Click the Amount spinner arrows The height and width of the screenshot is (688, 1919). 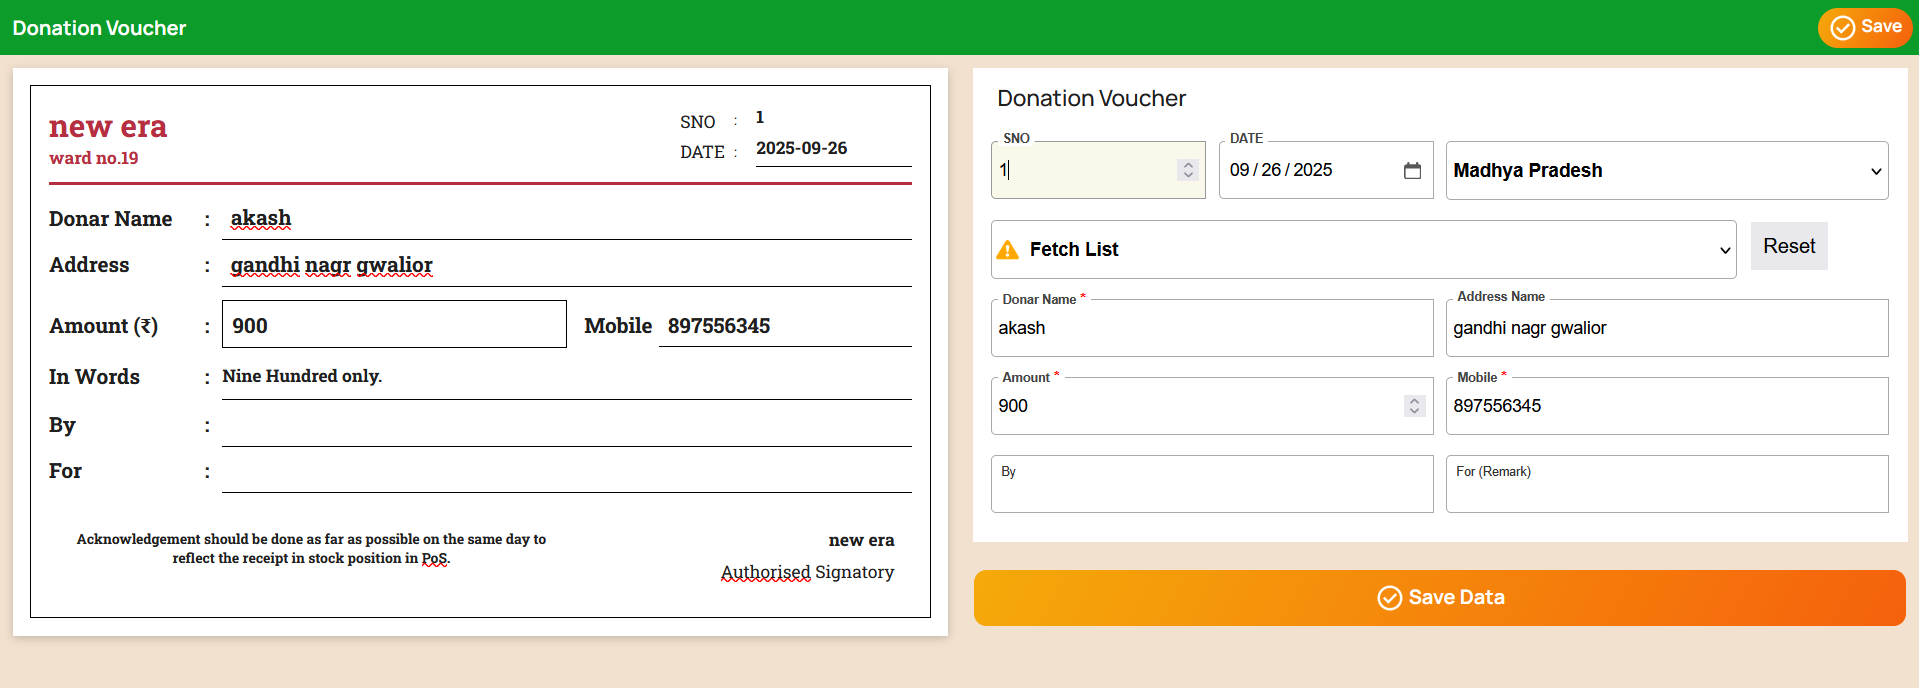point(1414,406)
